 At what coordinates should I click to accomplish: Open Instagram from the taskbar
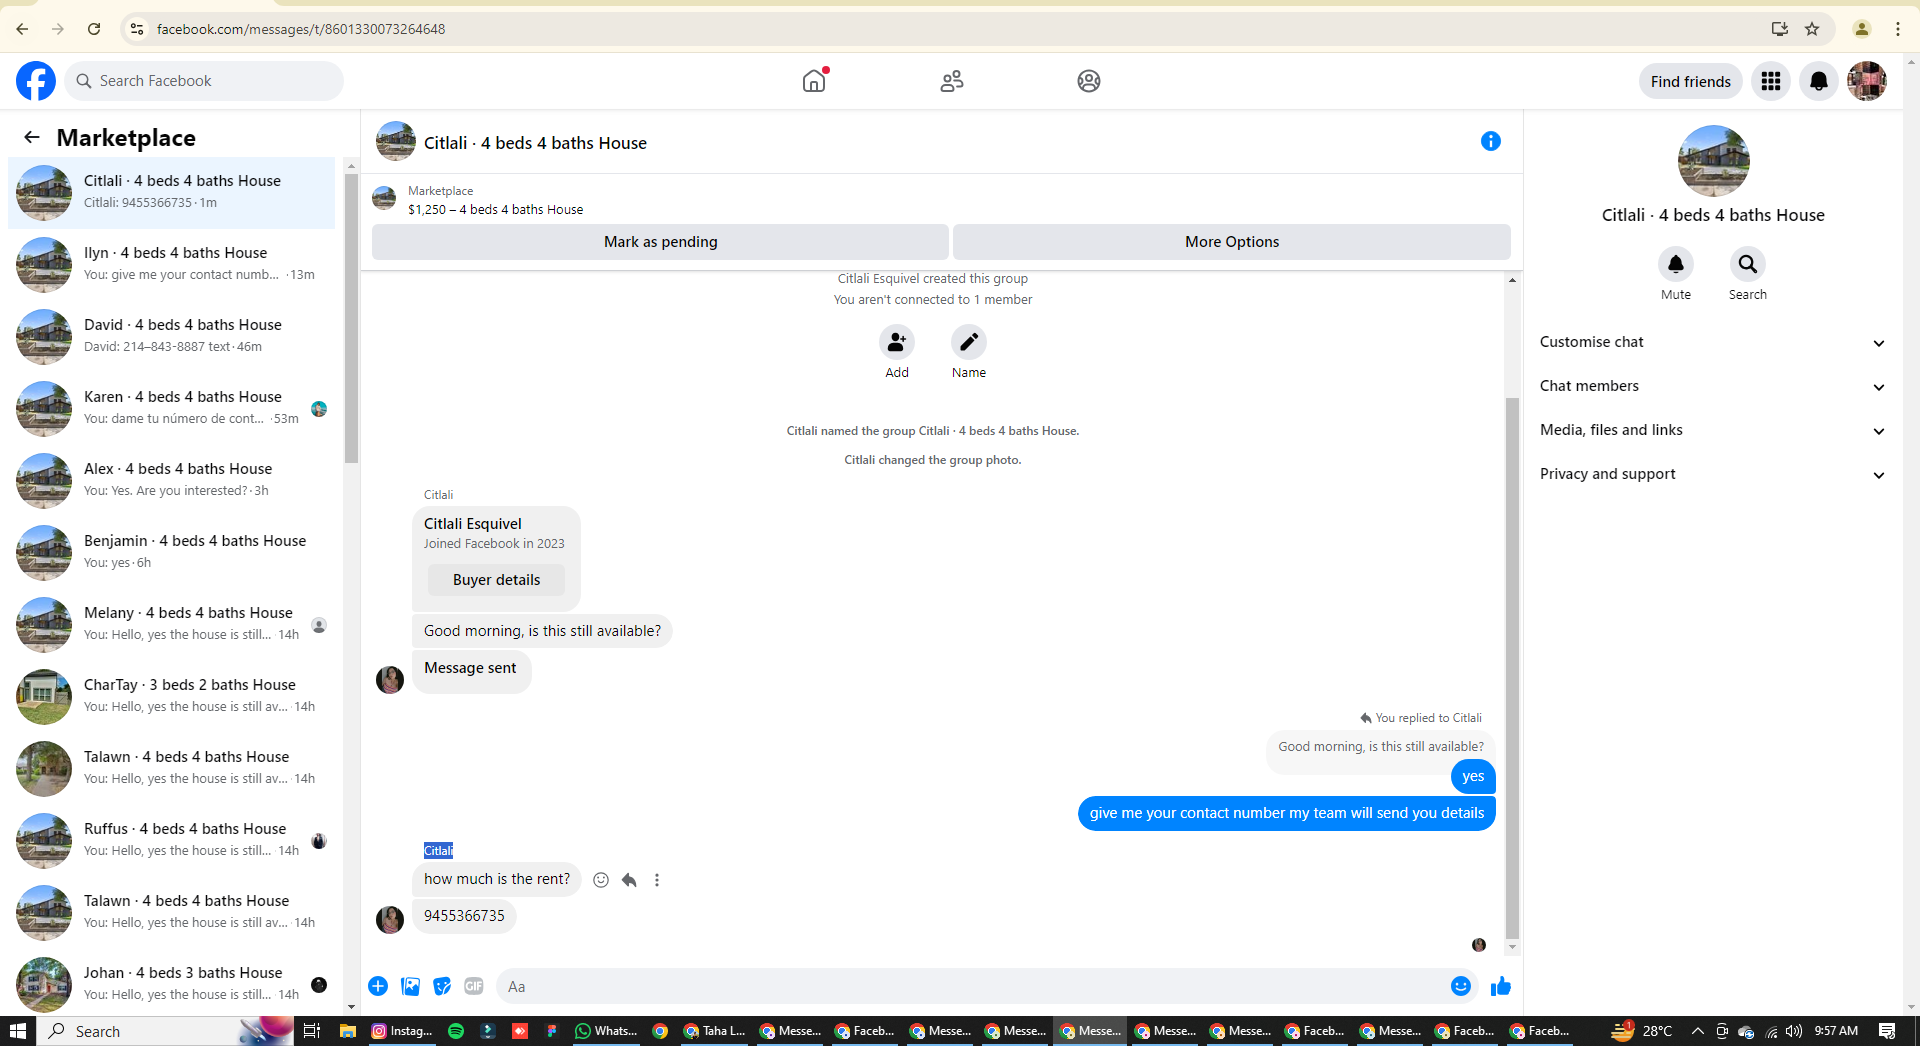pos(401,1031)
